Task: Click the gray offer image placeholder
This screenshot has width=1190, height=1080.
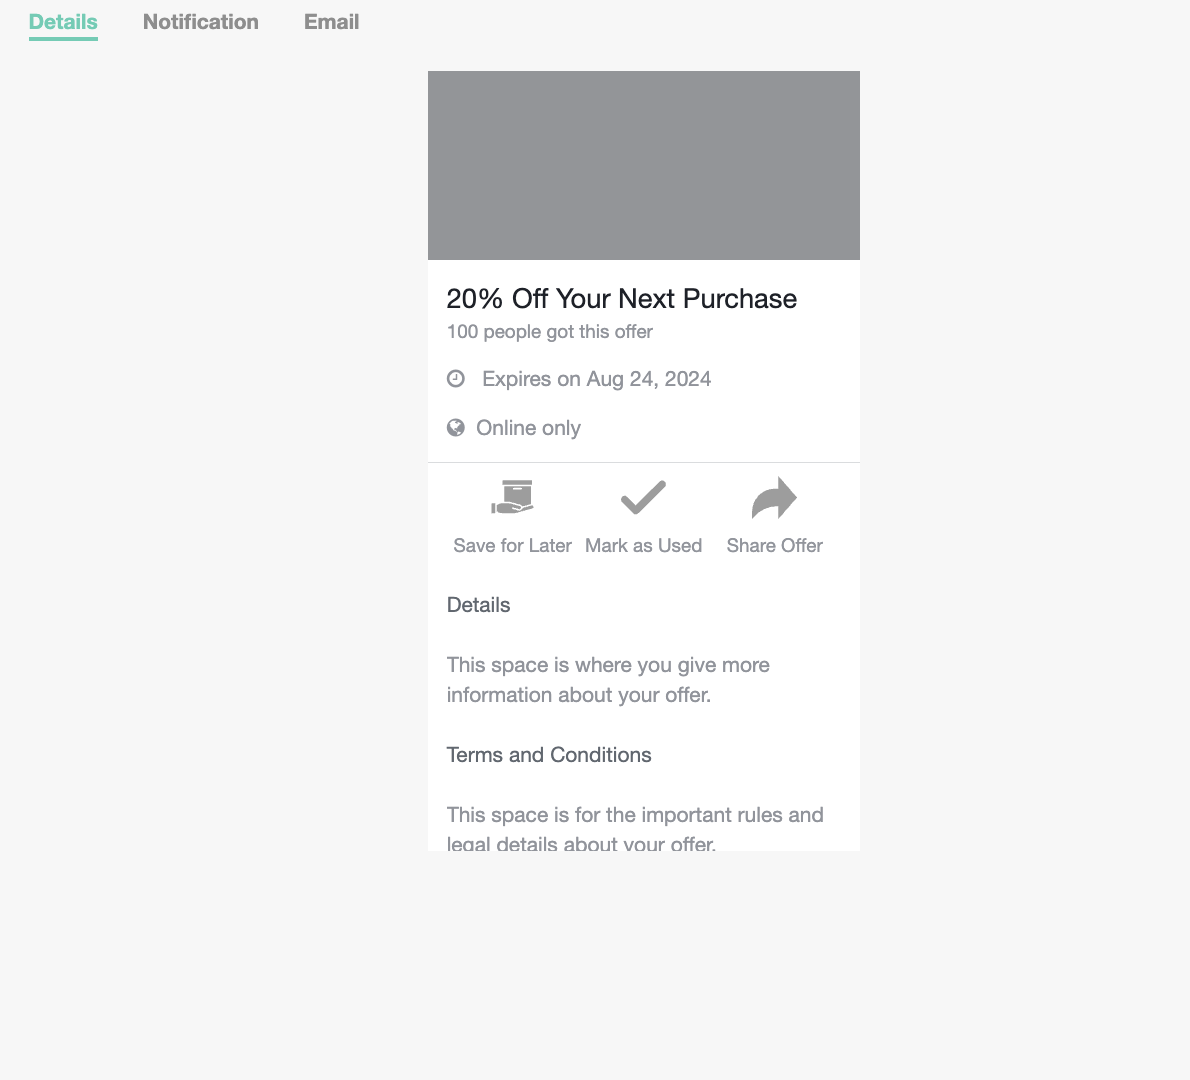Action: pos(643,164)
